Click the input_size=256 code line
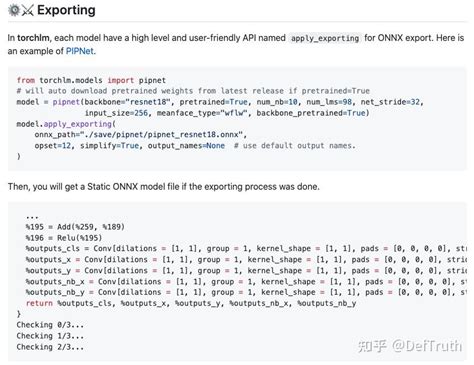The height and width of the screenshot is (365, 474). (227, 113)
